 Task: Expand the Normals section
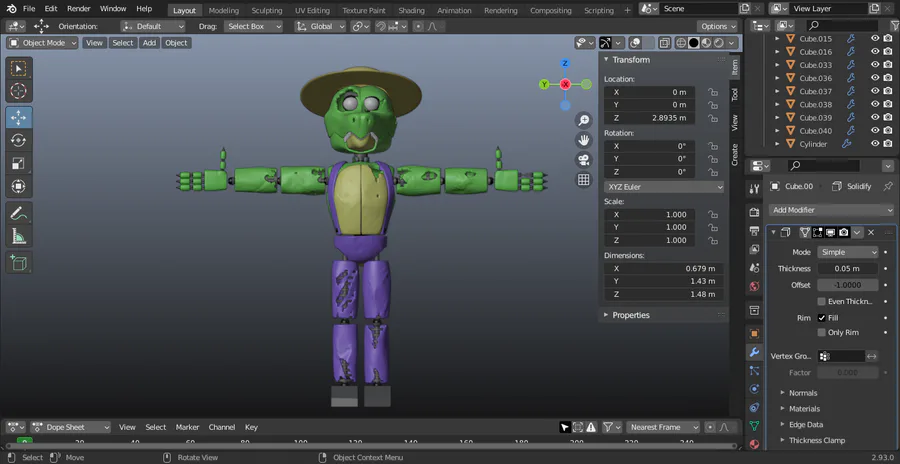click(x=804, y=393)
